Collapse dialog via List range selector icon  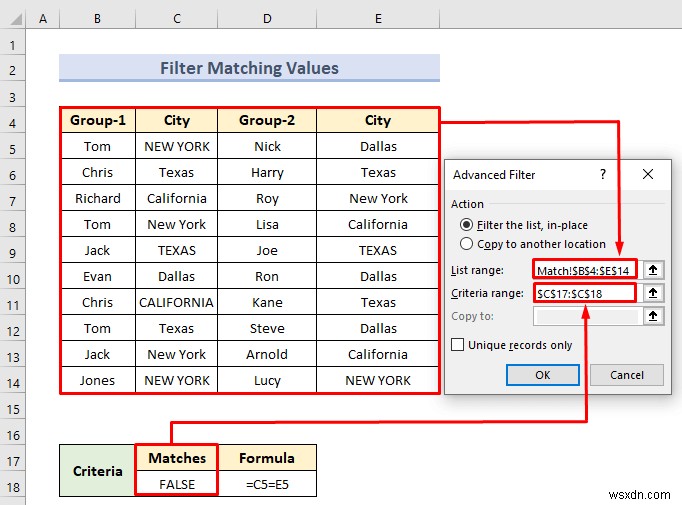(x=653, y=270)
